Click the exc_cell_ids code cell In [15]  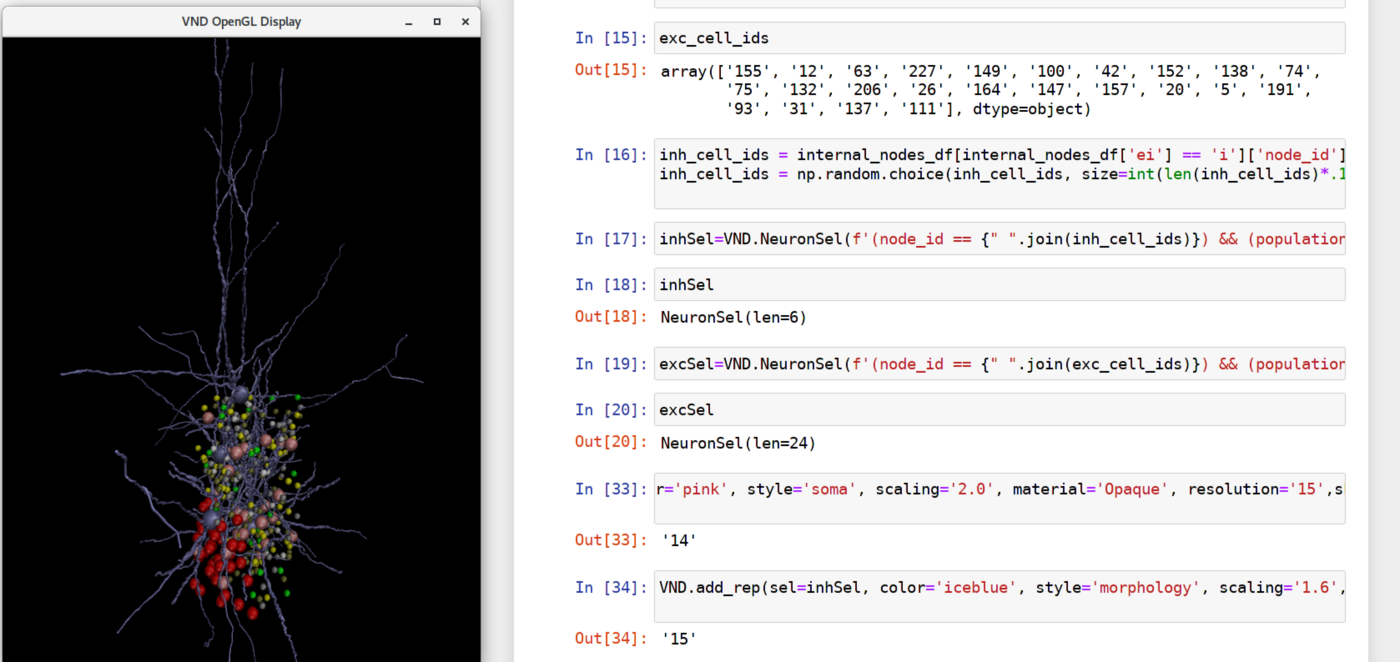click(x=1000, y=38)
